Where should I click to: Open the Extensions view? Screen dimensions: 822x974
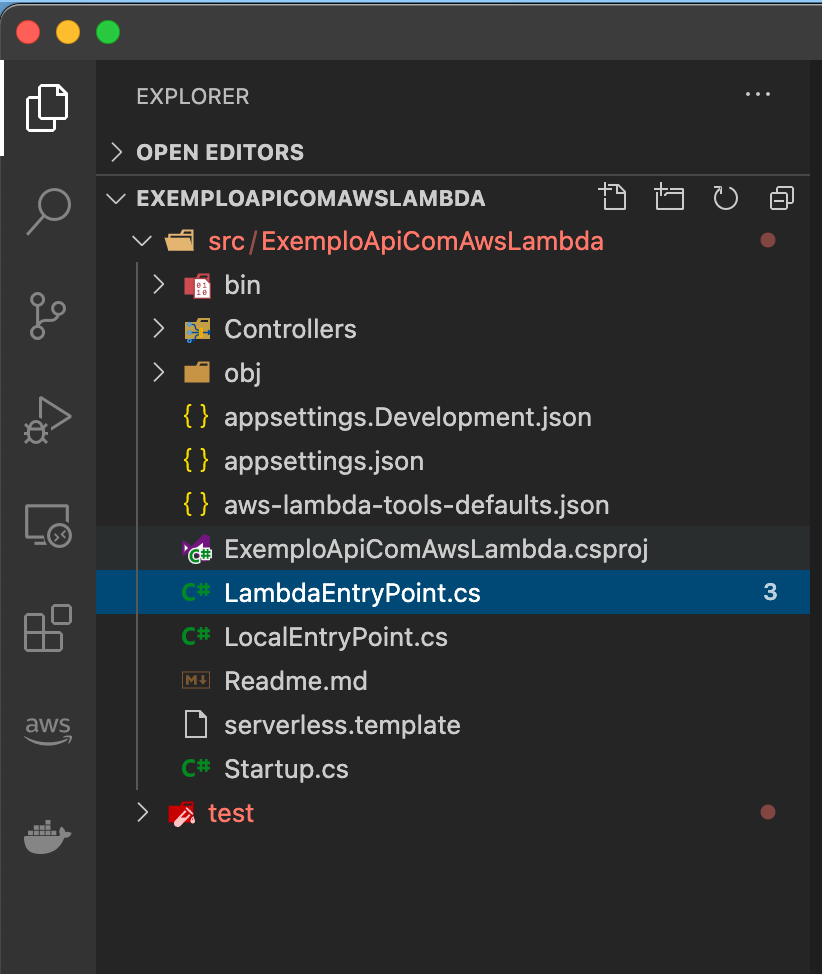pos(47,628)
